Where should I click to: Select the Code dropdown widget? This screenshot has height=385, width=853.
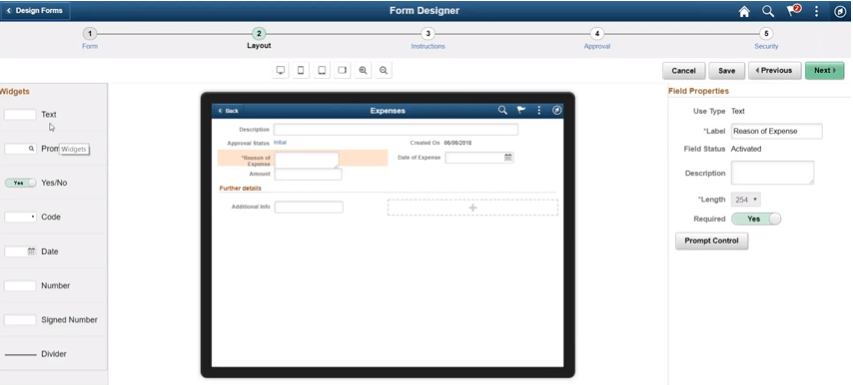20,217
